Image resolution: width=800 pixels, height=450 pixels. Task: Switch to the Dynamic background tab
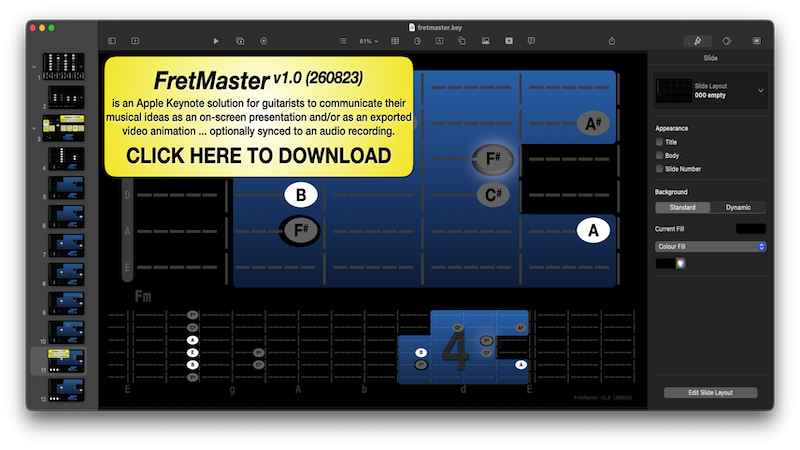click(738, 207)
